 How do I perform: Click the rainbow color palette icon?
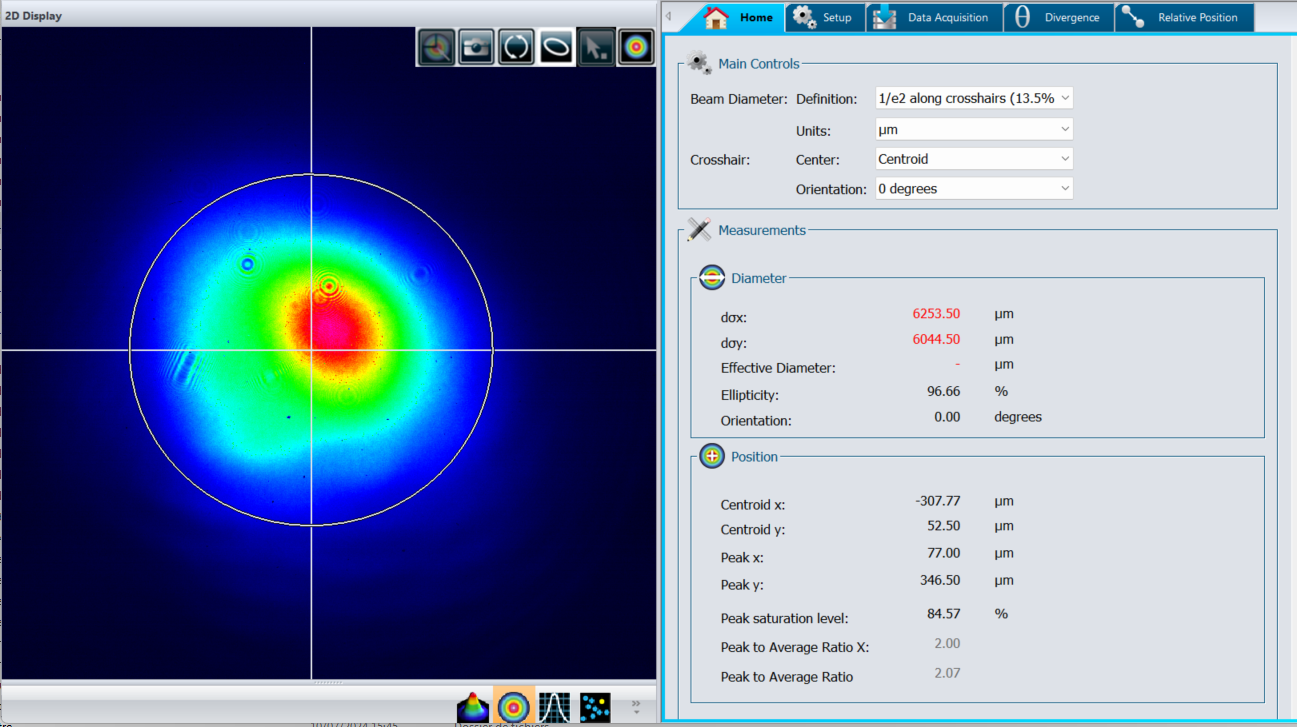click(x=636, y=47)
